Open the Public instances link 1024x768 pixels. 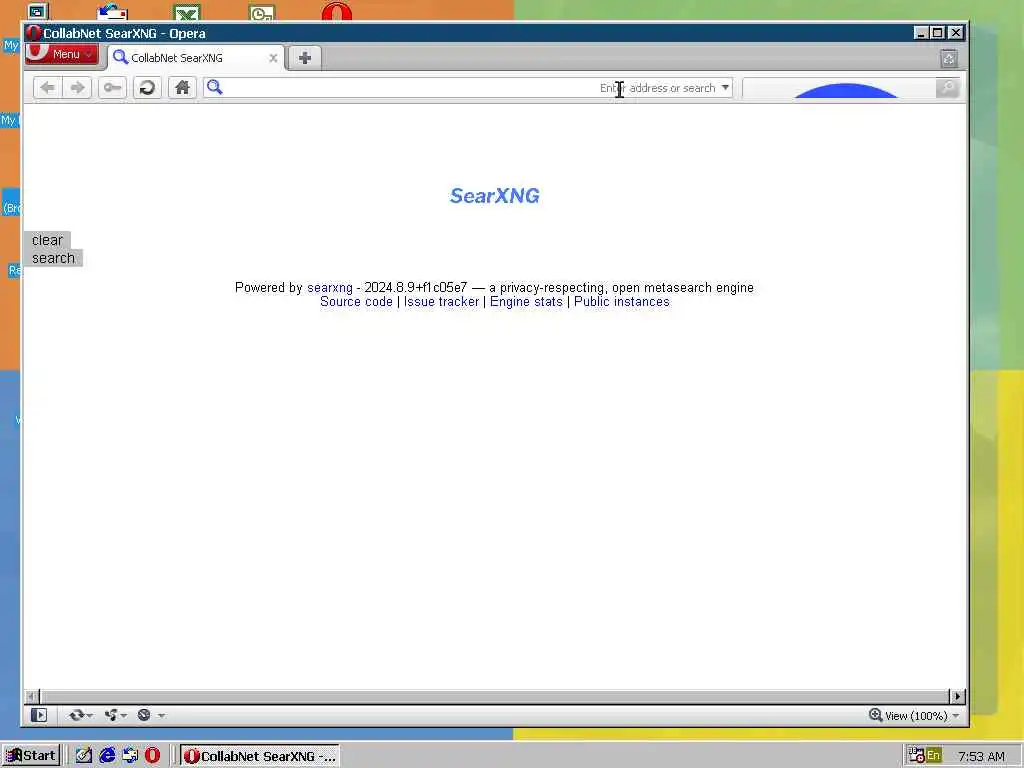pos(622,302)
